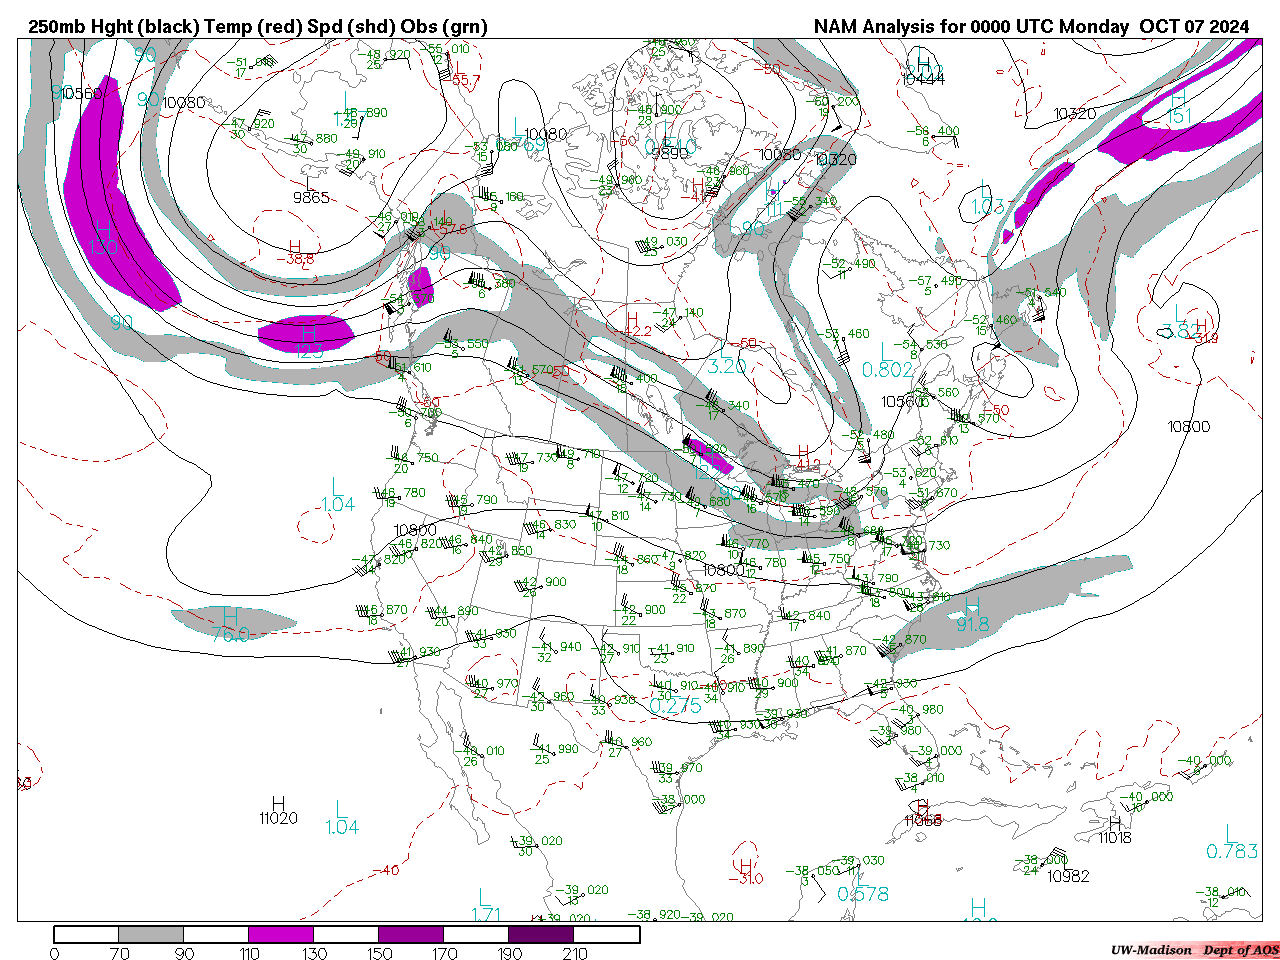
Task: Click the cyan L 0.783 marker
Action: [1232, 842]
